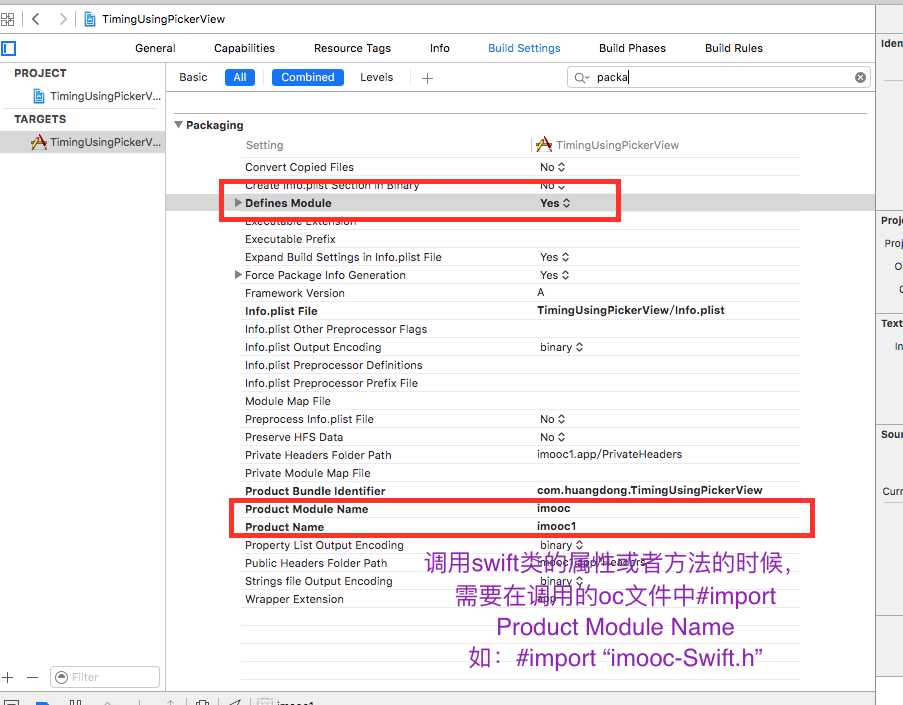
Task: Expand the Force Package Info Generation setting
Action: 238,275
